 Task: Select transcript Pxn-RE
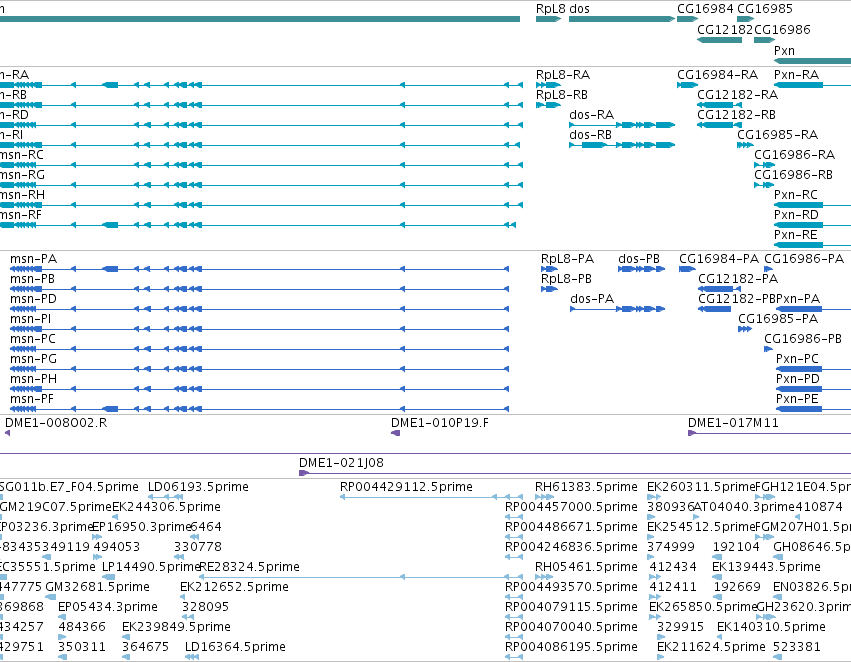click(x=796, y=235)
